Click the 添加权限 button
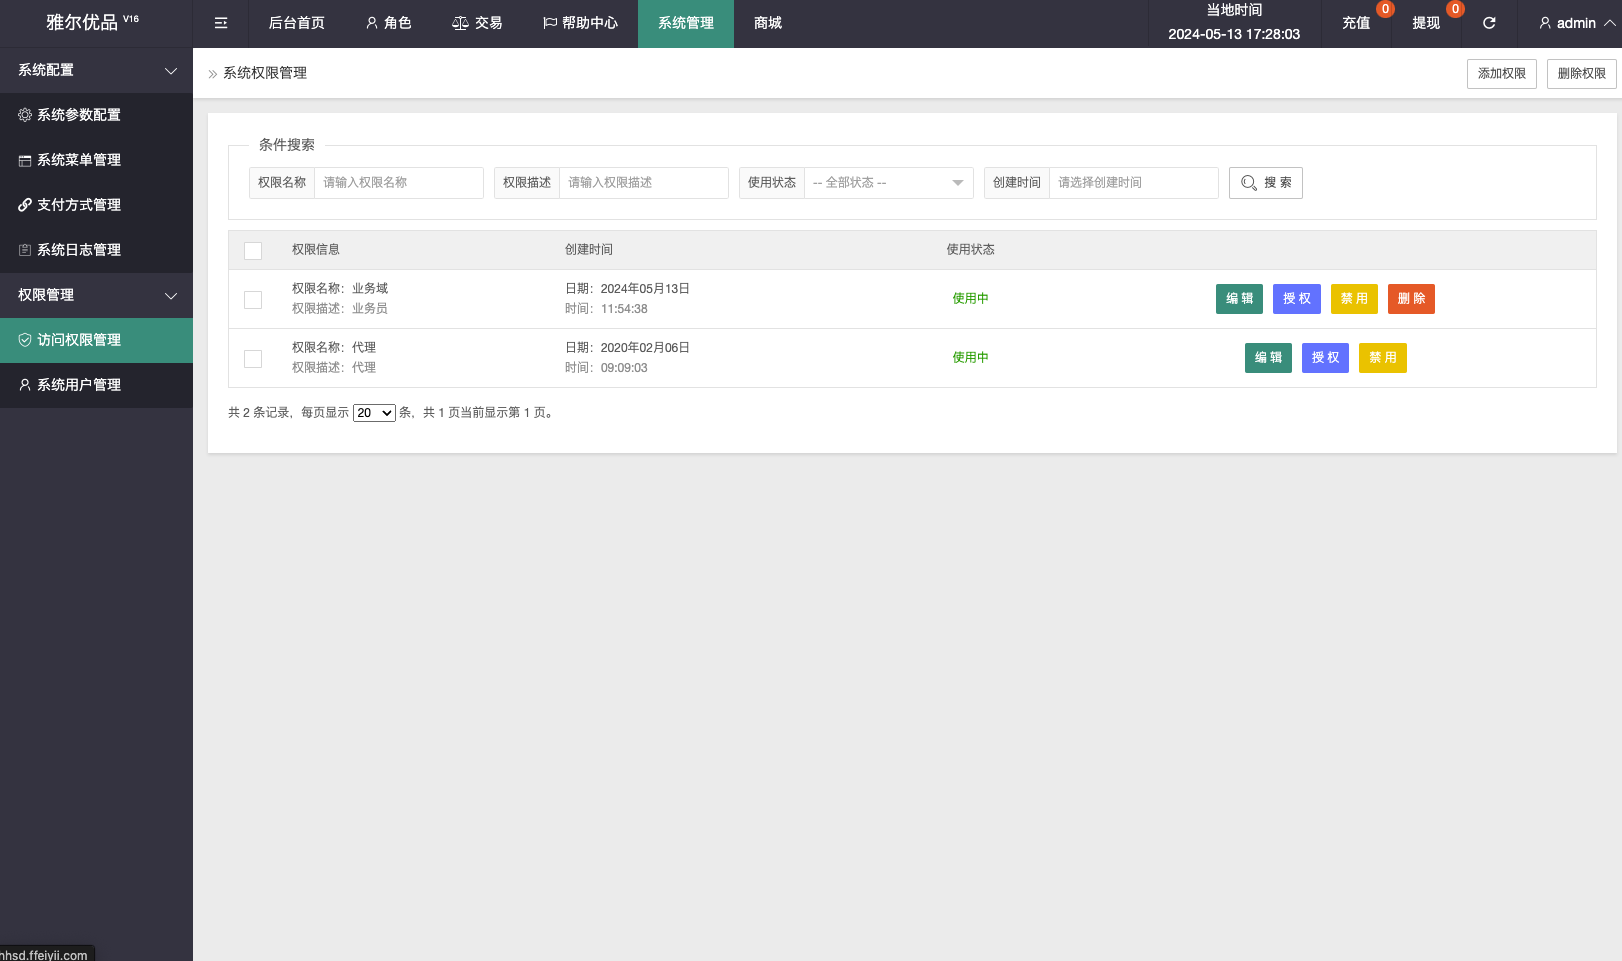 tap(1501, 74)
